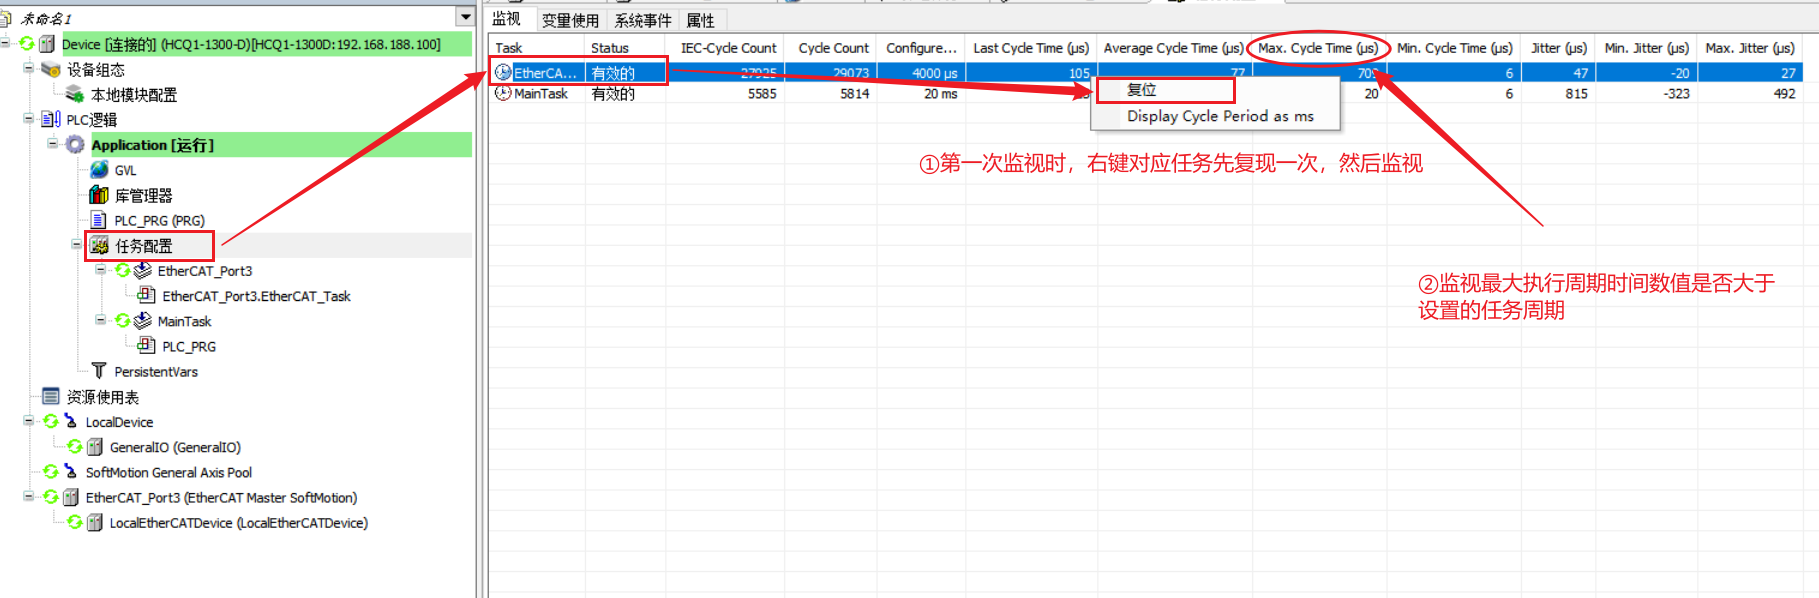Open the project dropdown arrow beside 未命名1
The width and height of the screenshot is (1819, 598).
coord(465,17)
